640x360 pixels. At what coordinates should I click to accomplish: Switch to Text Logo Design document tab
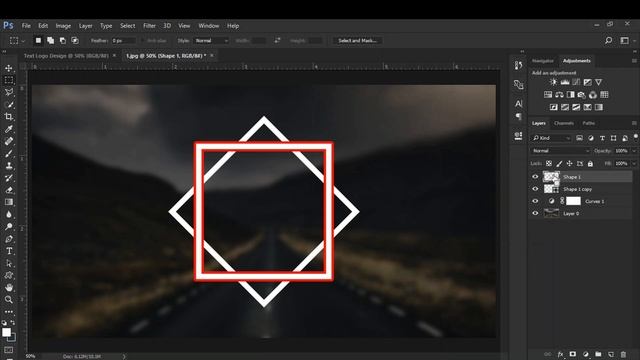click(66, 56)
